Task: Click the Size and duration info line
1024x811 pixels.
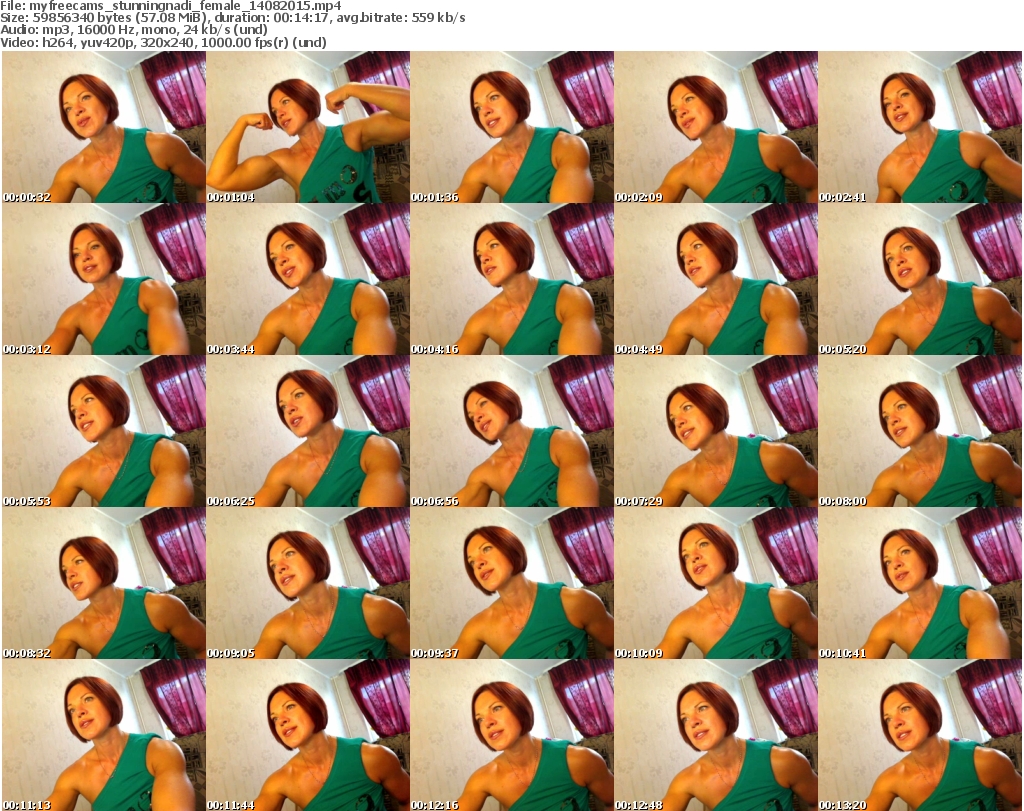Action: tap(233, 18)
